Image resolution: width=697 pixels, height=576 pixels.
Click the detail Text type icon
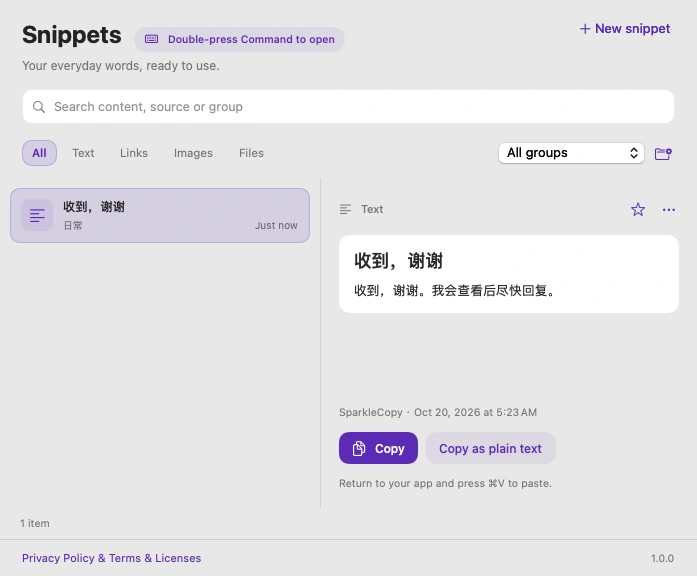(x=345, y=209)
